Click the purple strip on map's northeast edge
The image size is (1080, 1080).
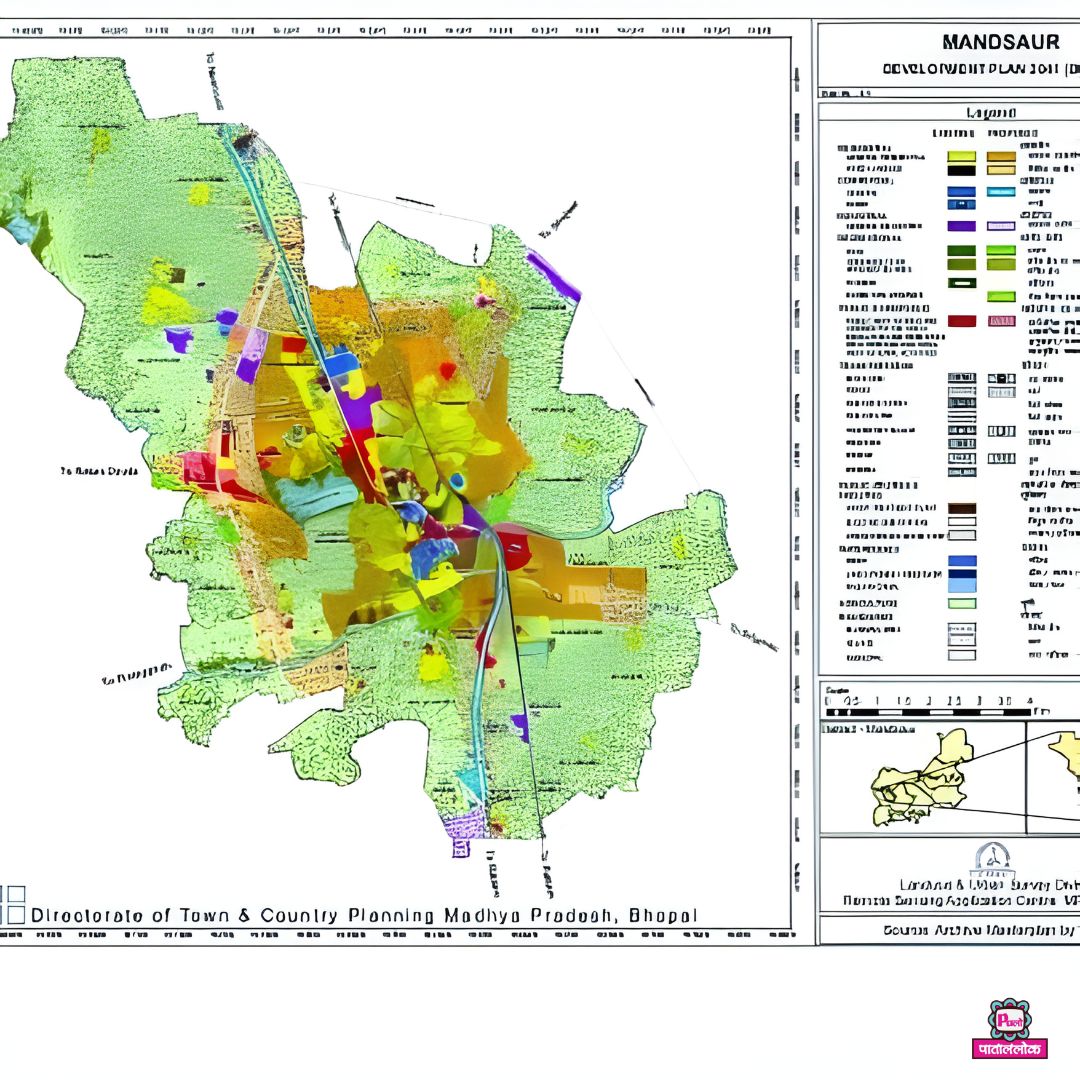pos(553,275)
